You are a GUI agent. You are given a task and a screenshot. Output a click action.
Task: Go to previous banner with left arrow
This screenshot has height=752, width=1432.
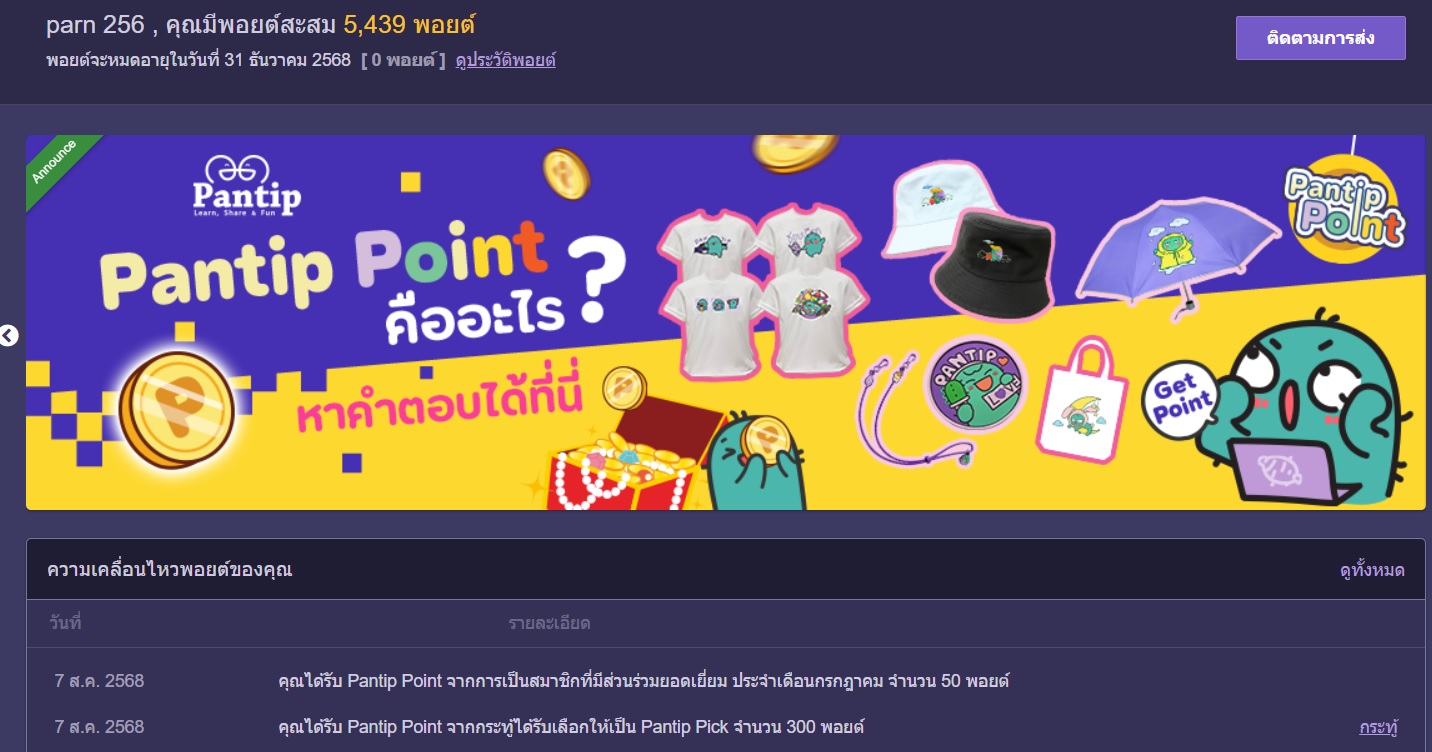(9, 336)
